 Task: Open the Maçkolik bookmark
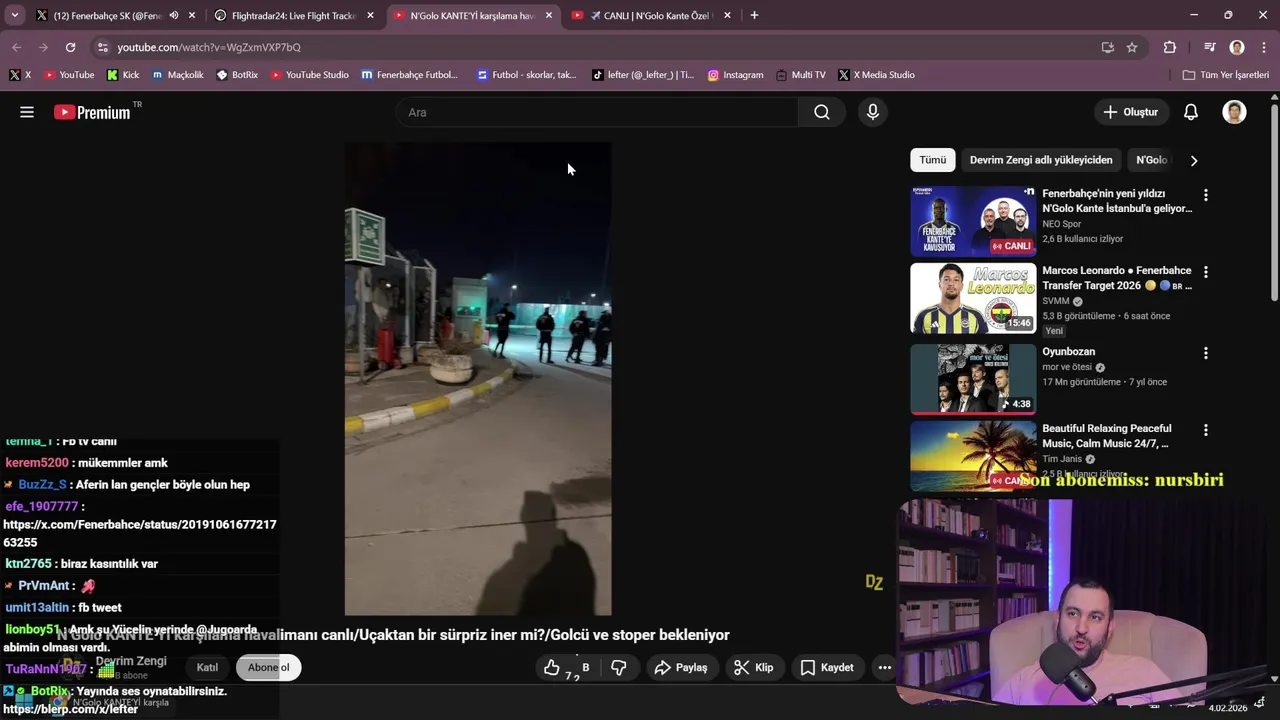177,75
